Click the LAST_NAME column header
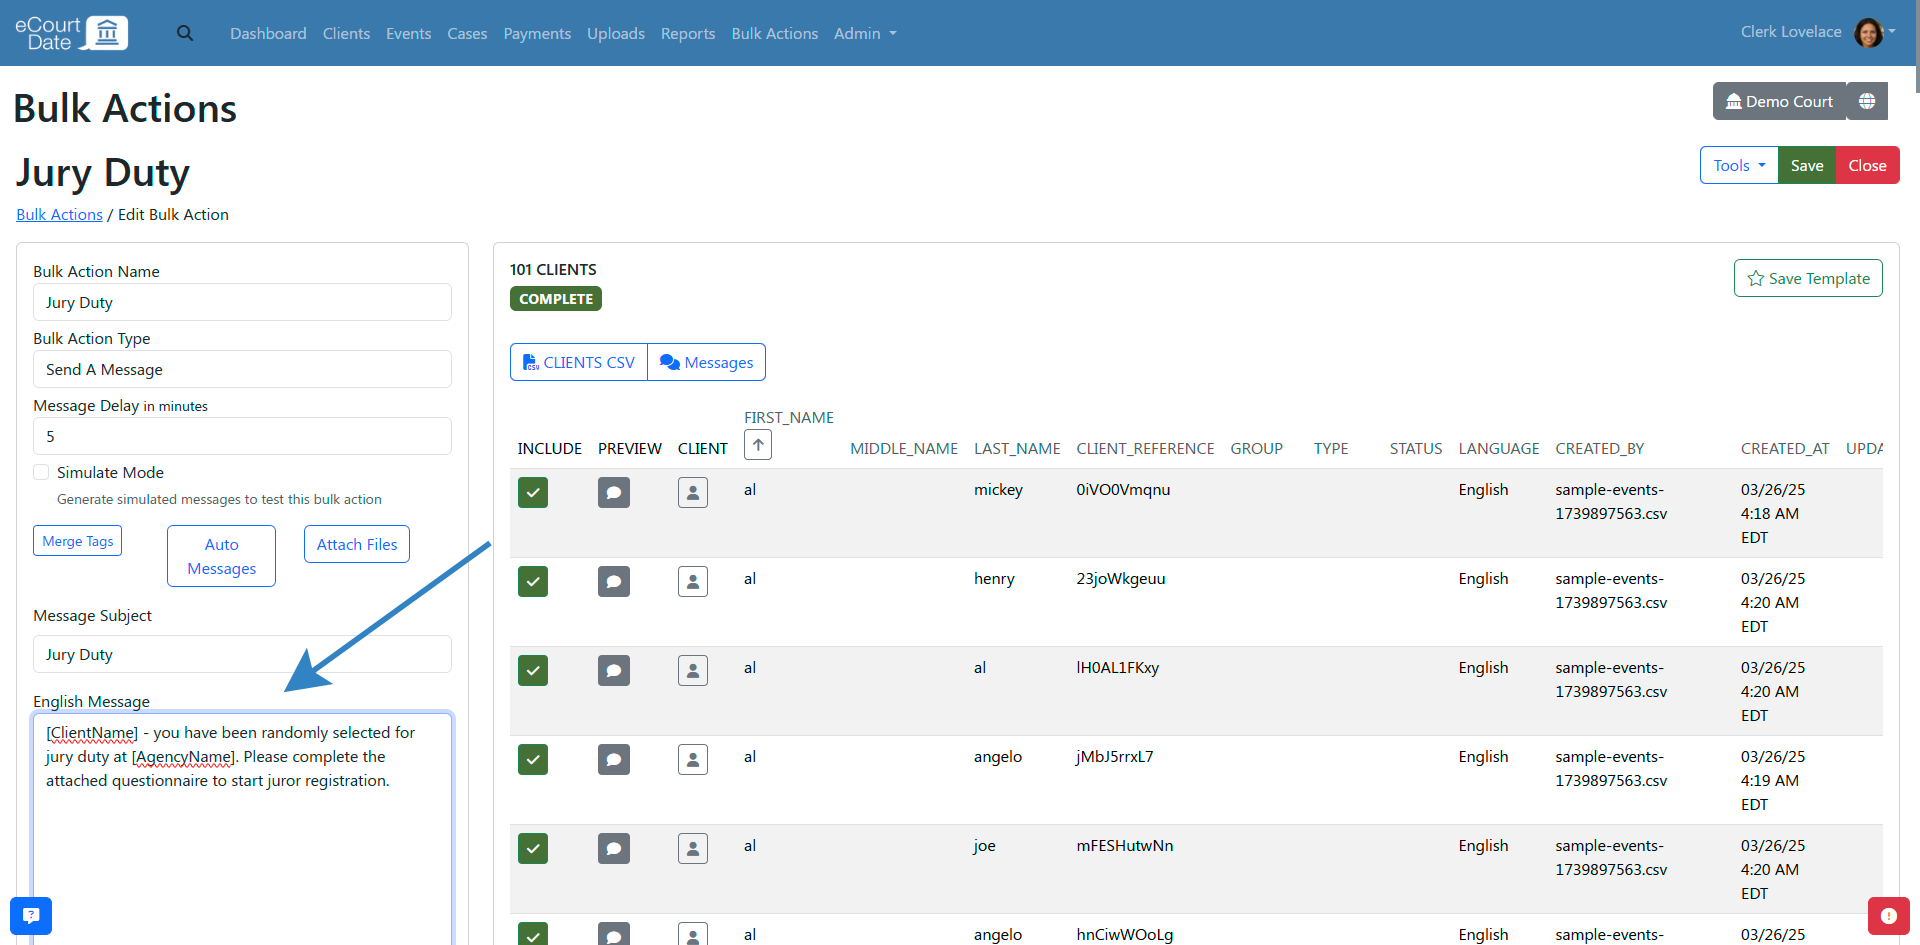Screen dimensions: 1920x945 [1017, 448]
